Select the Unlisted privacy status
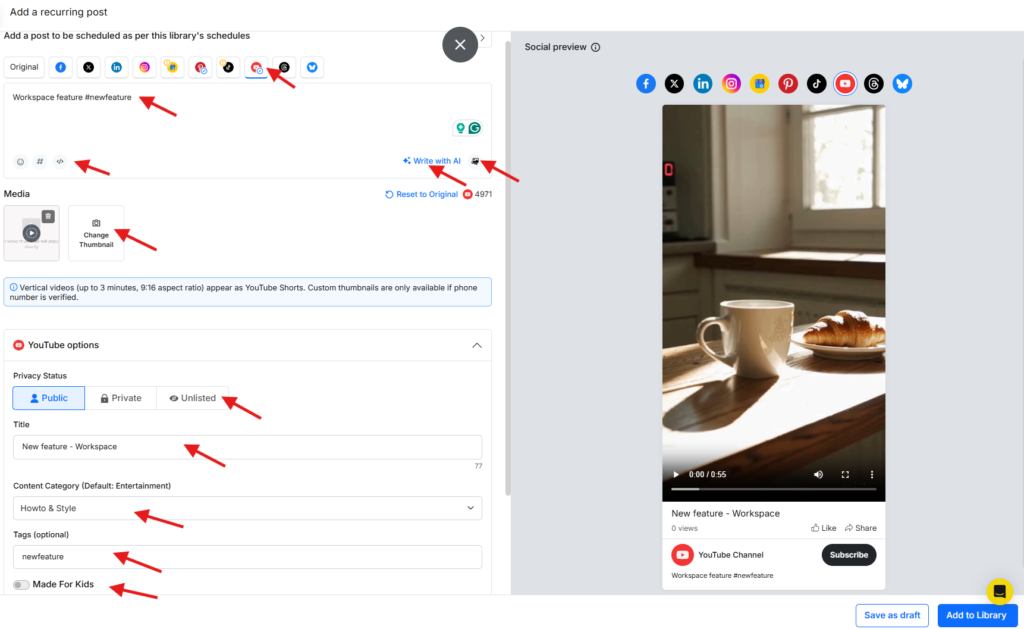 (x=192, y=397)
